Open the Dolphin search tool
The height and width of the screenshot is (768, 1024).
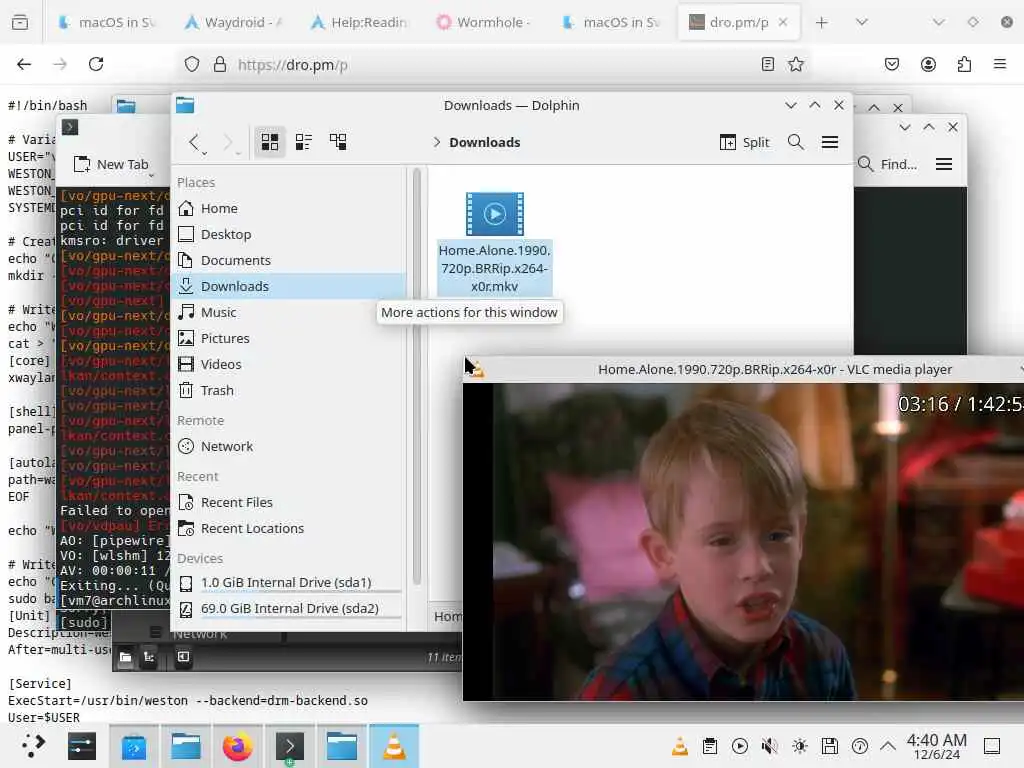pos(795,142)
